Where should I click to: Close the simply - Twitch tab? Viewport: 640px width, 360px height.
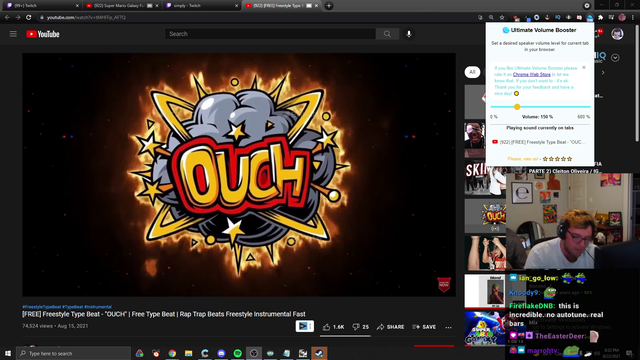click(x=236, y=6)
